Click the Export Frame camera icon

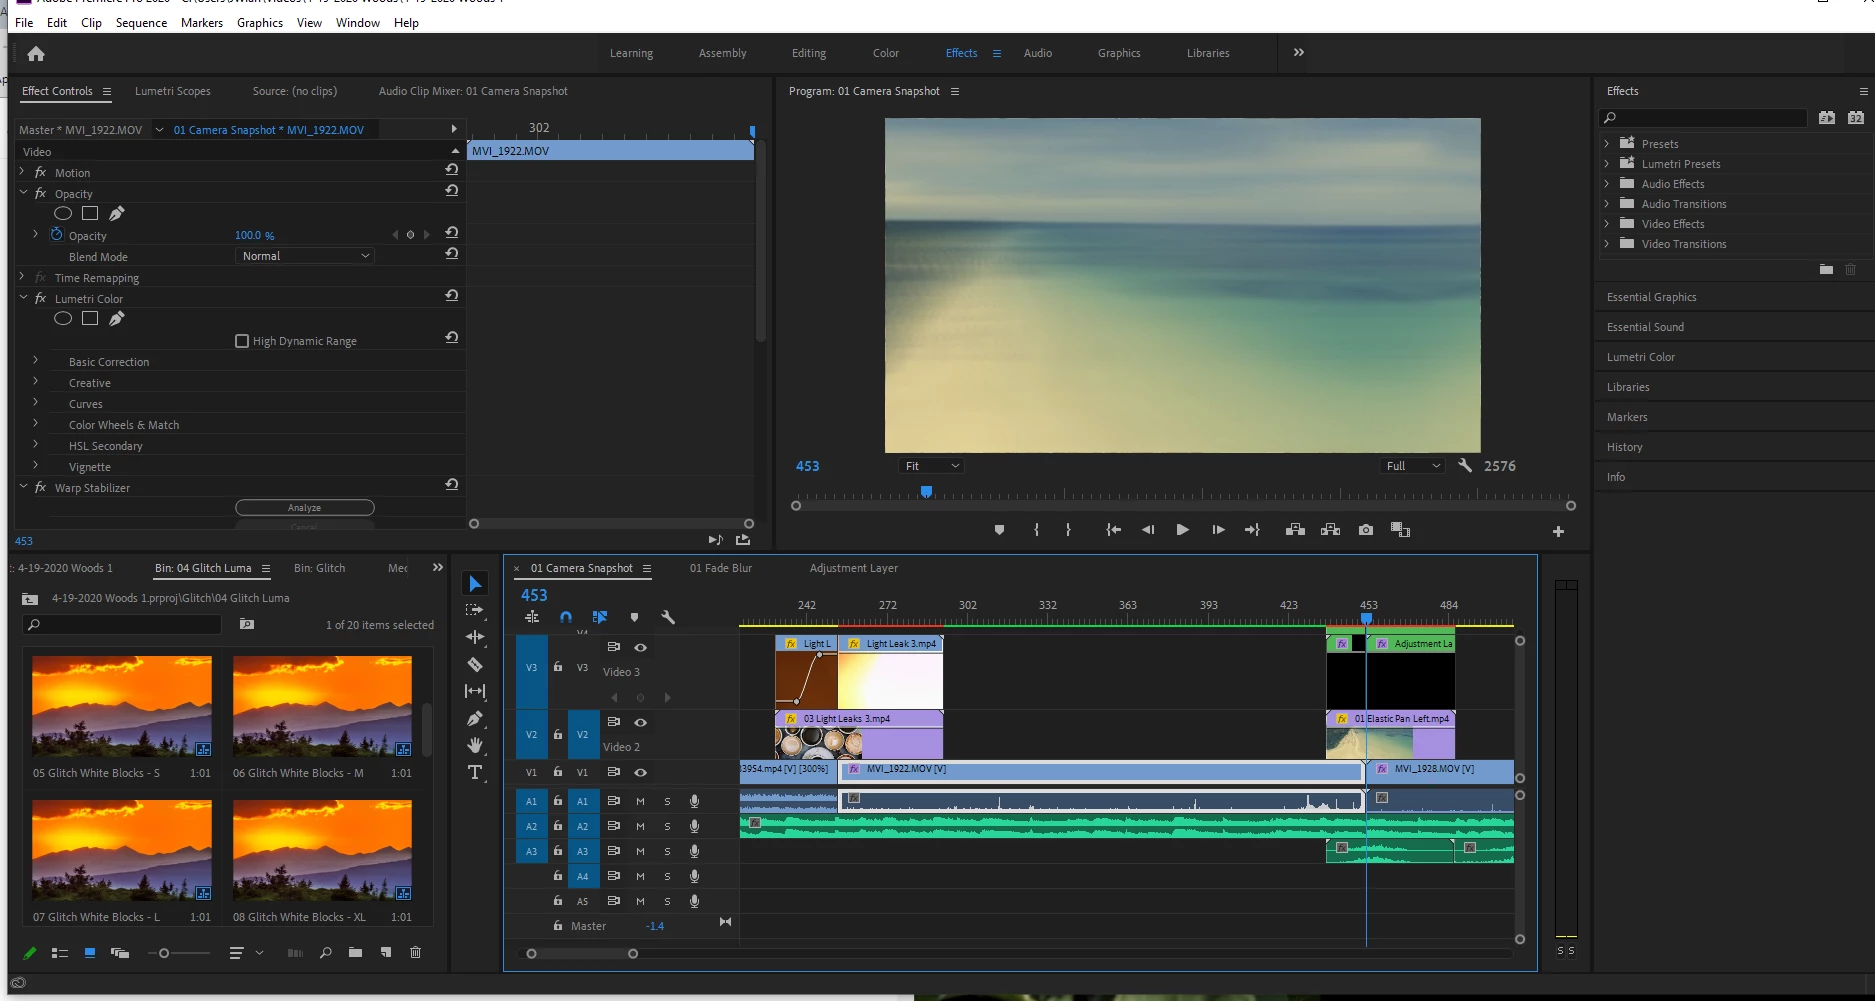(1366, 530)
